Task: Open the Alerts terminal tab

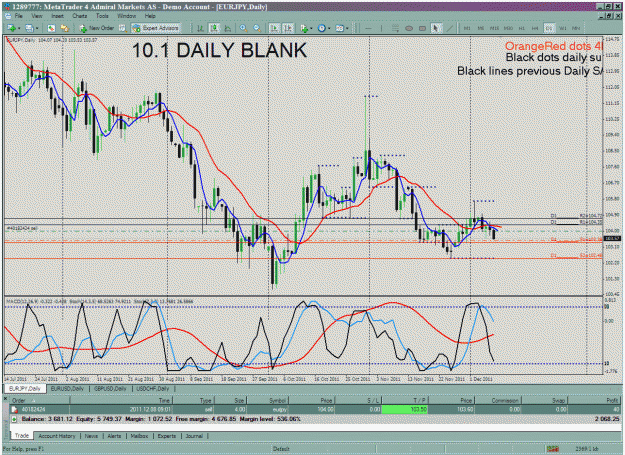Action: 114,436
